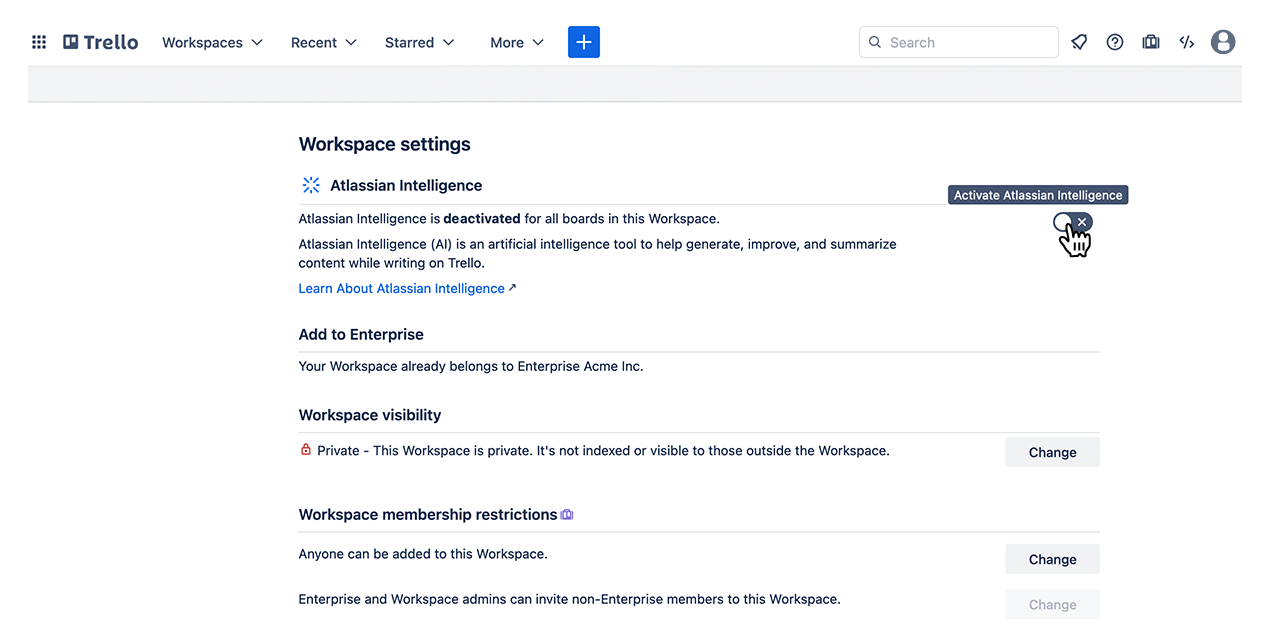Click briefcase icon beside membership restrictions heading
The height and width of the screenshot is (626, 1273).
point(567,514)
